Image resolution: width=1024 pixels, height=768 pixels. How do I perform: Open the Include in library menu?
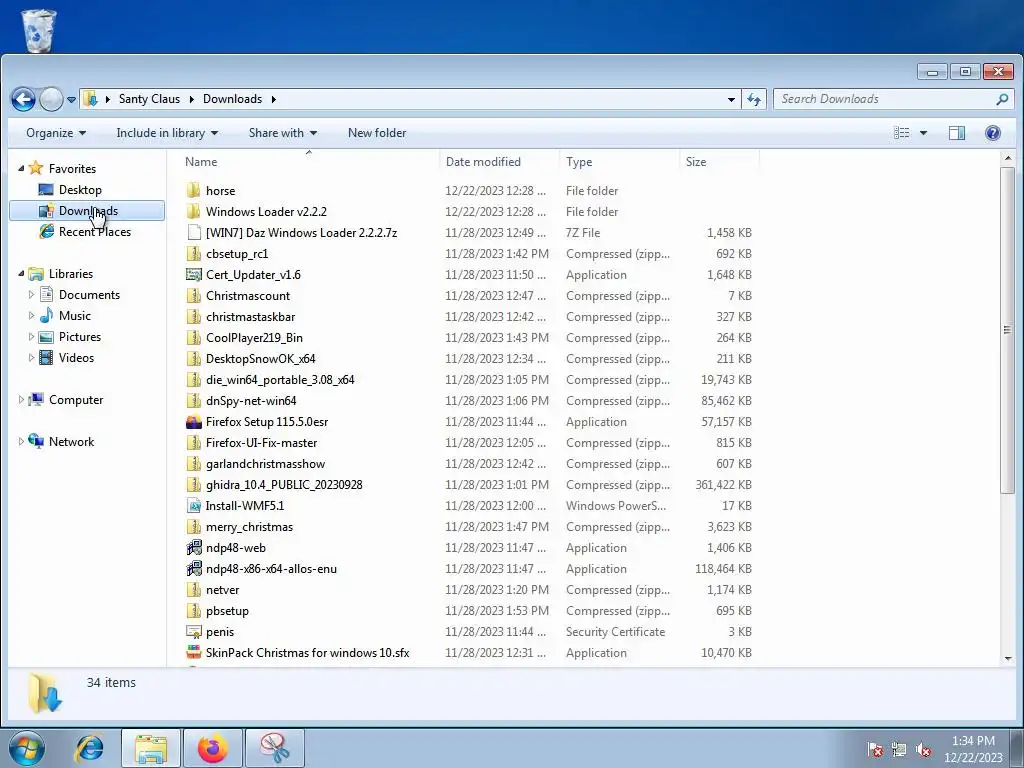click(167, 133)
